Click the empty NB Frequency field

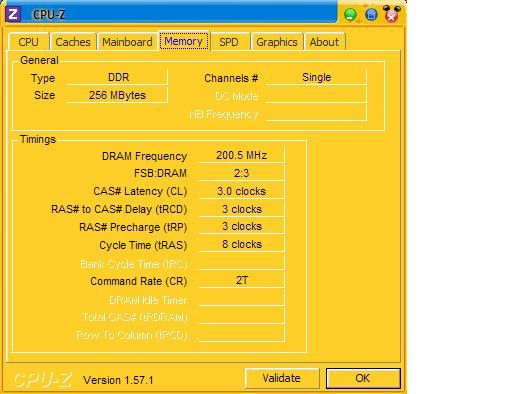[x=316, y=114]
